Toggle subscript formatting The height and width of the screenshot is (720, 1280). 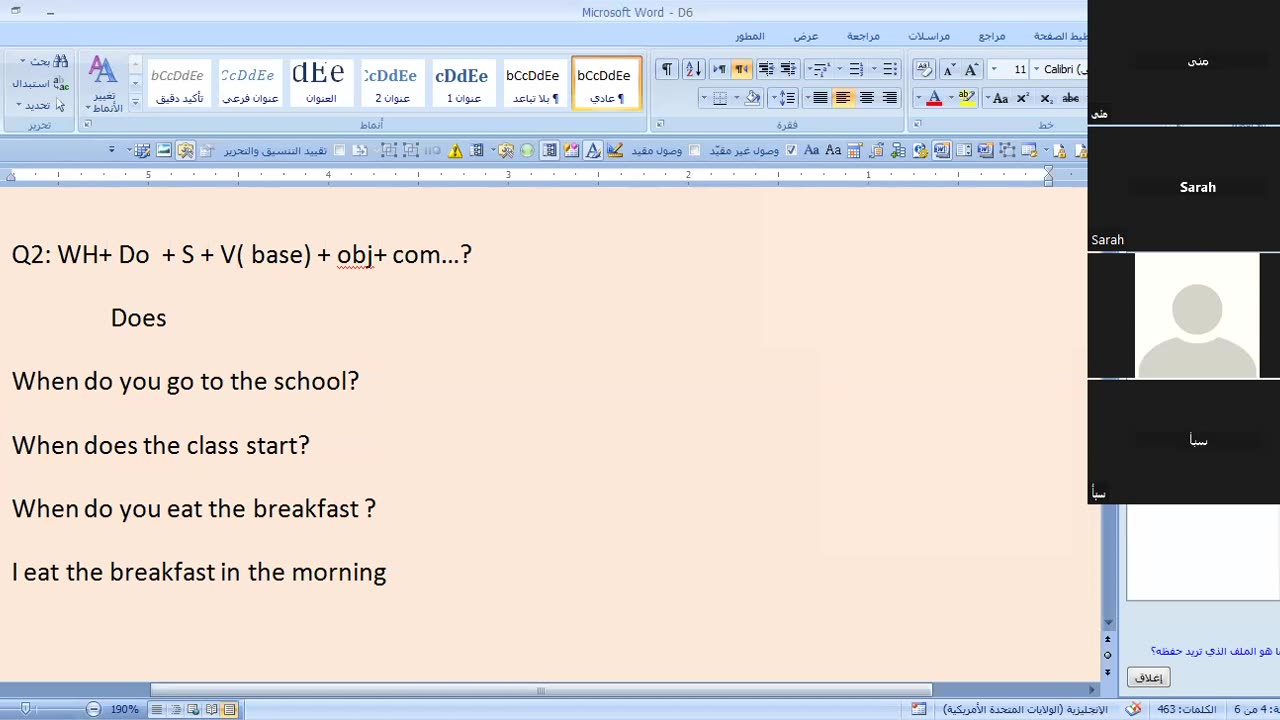1046,98
